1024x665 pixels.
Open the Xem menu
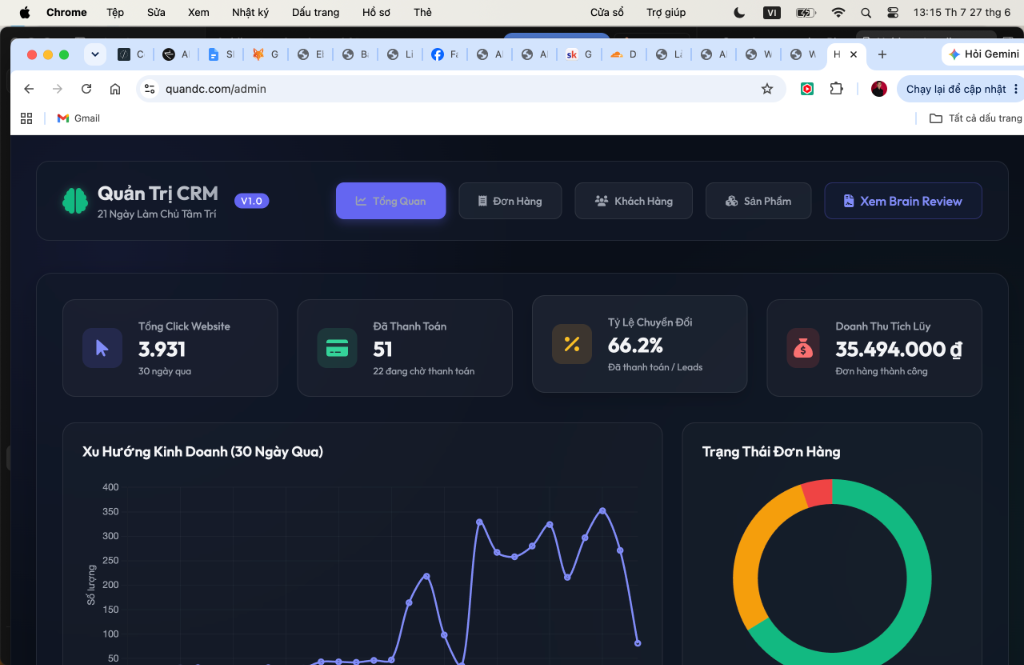point(199,12)
